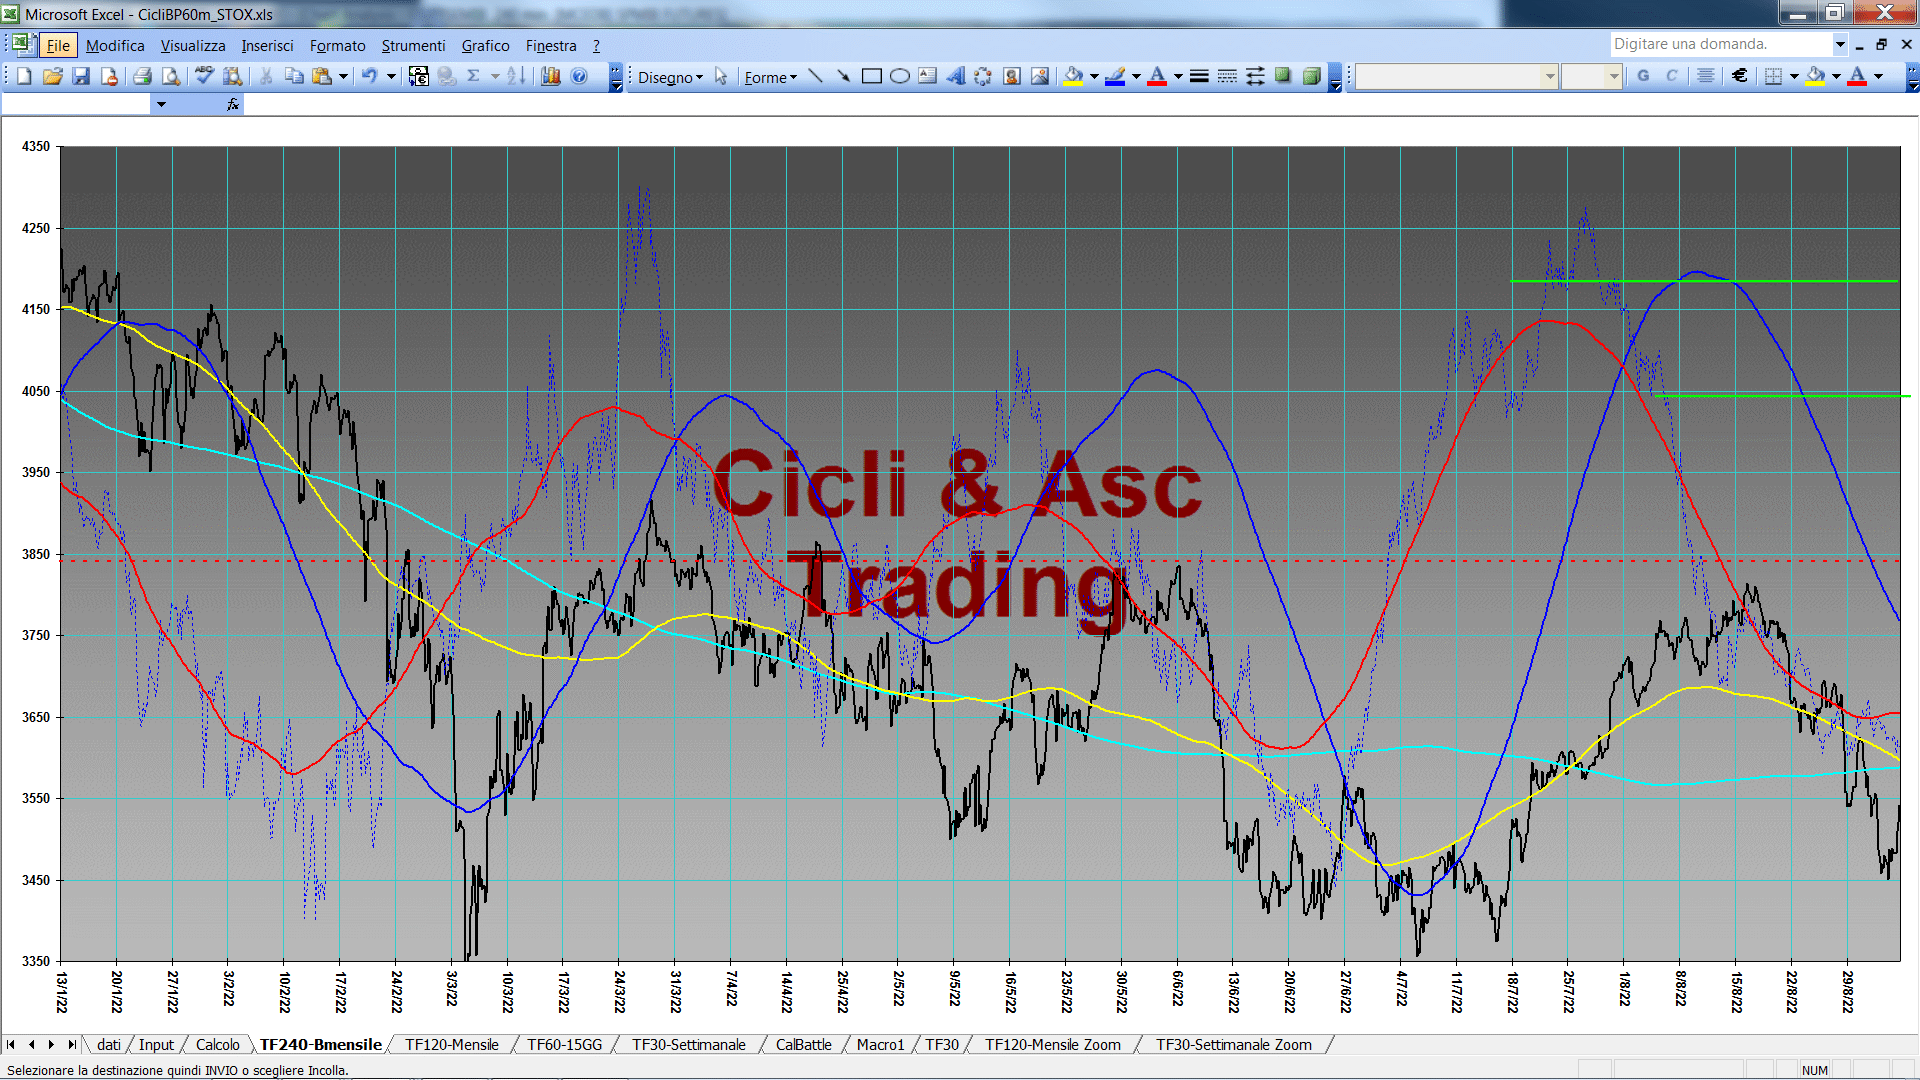Expand the Undo history dropdown arrow

coord(391,76)
